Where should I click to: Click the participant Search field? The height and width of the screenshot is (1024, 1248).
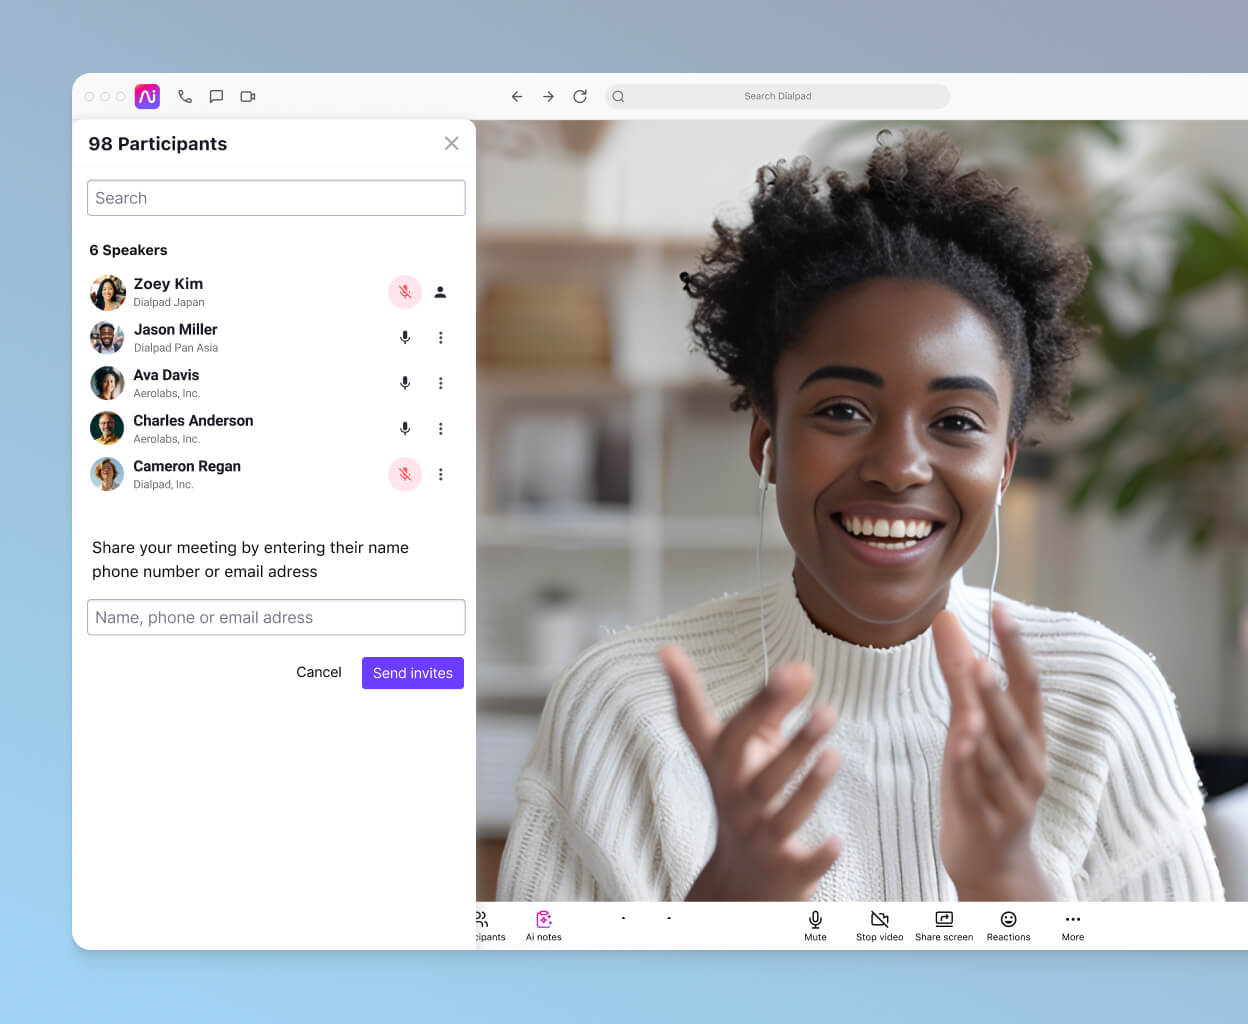click(276, 198)
